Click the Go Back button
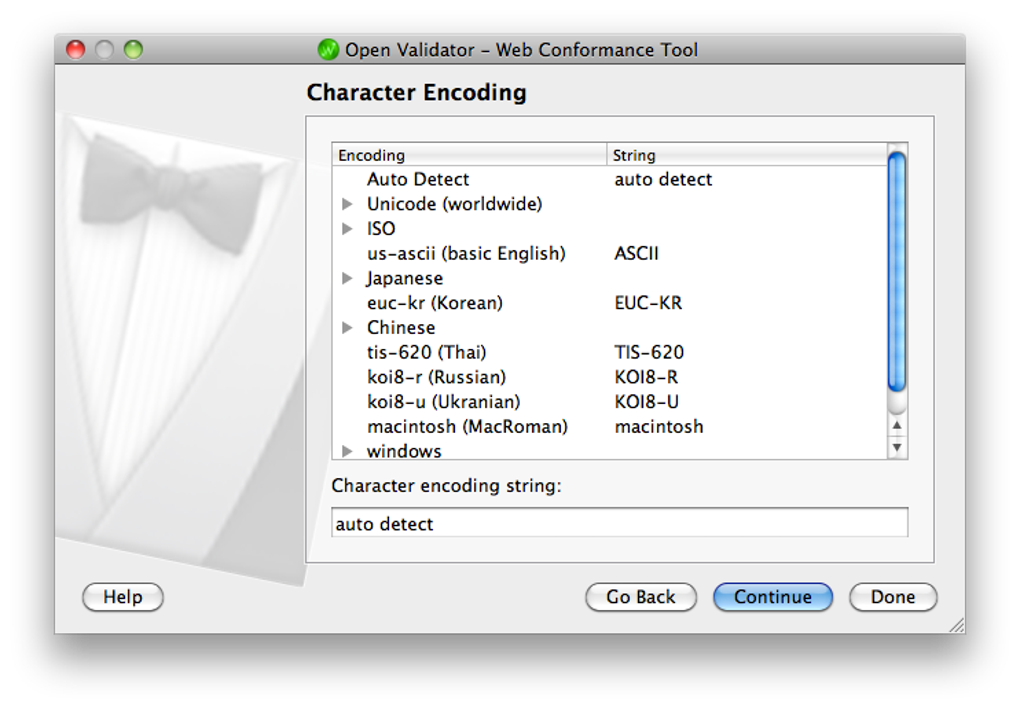The image size is (1020, 709). click(641, 597)
